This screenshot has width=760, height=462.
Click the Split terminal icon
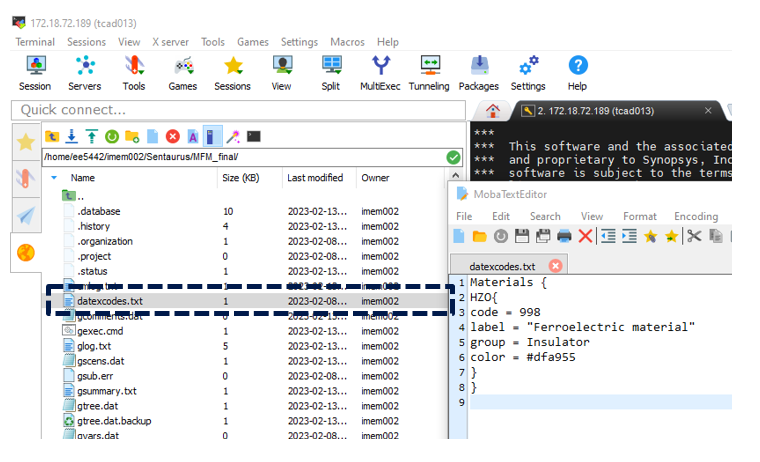tap(330, 72)
